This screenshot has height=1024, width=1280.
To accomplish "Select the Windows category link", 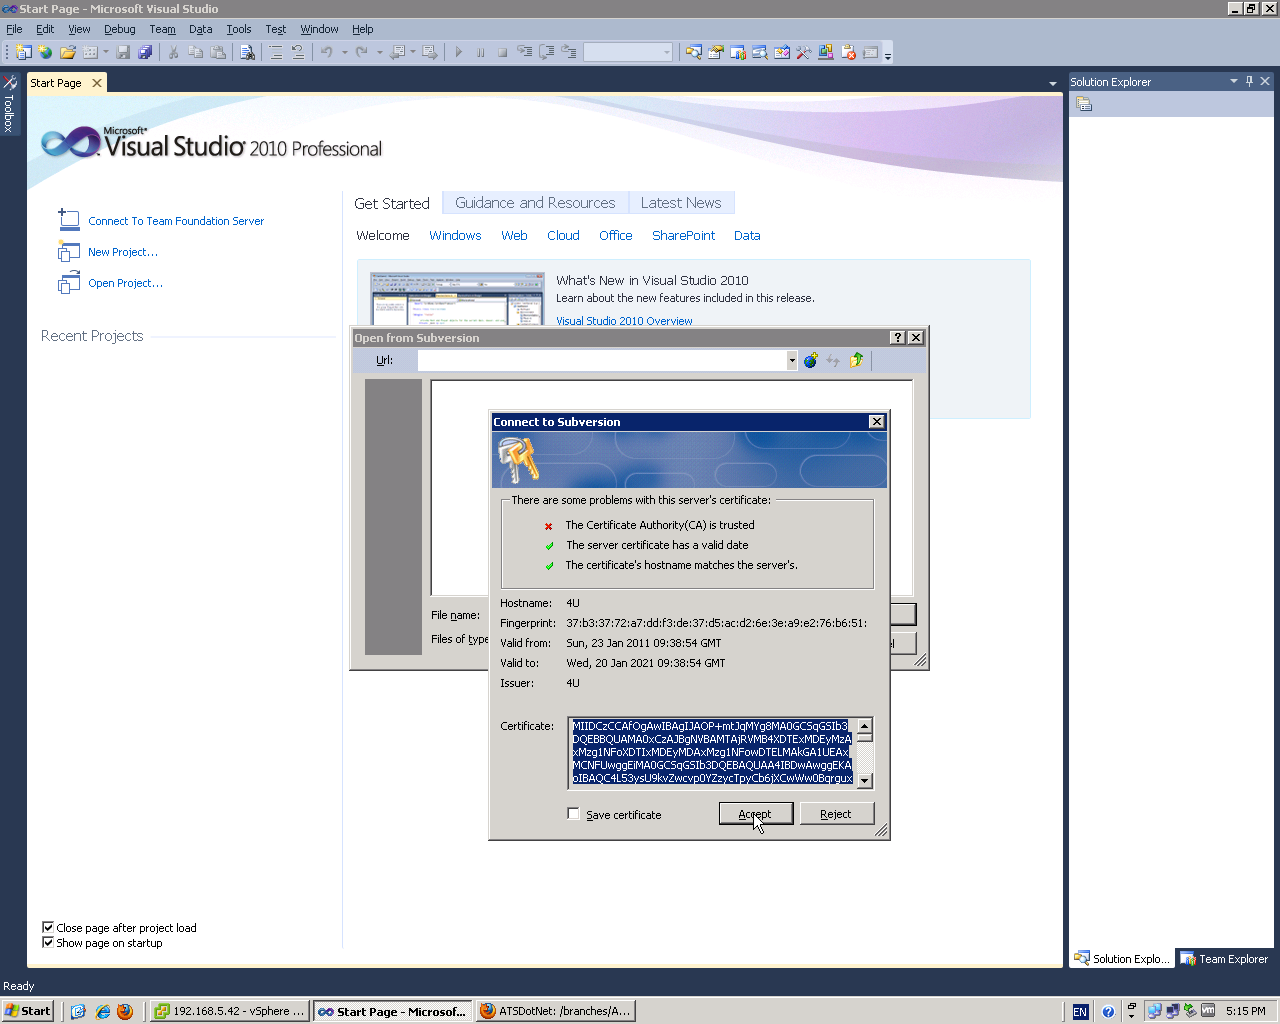I will click(455, 236).
